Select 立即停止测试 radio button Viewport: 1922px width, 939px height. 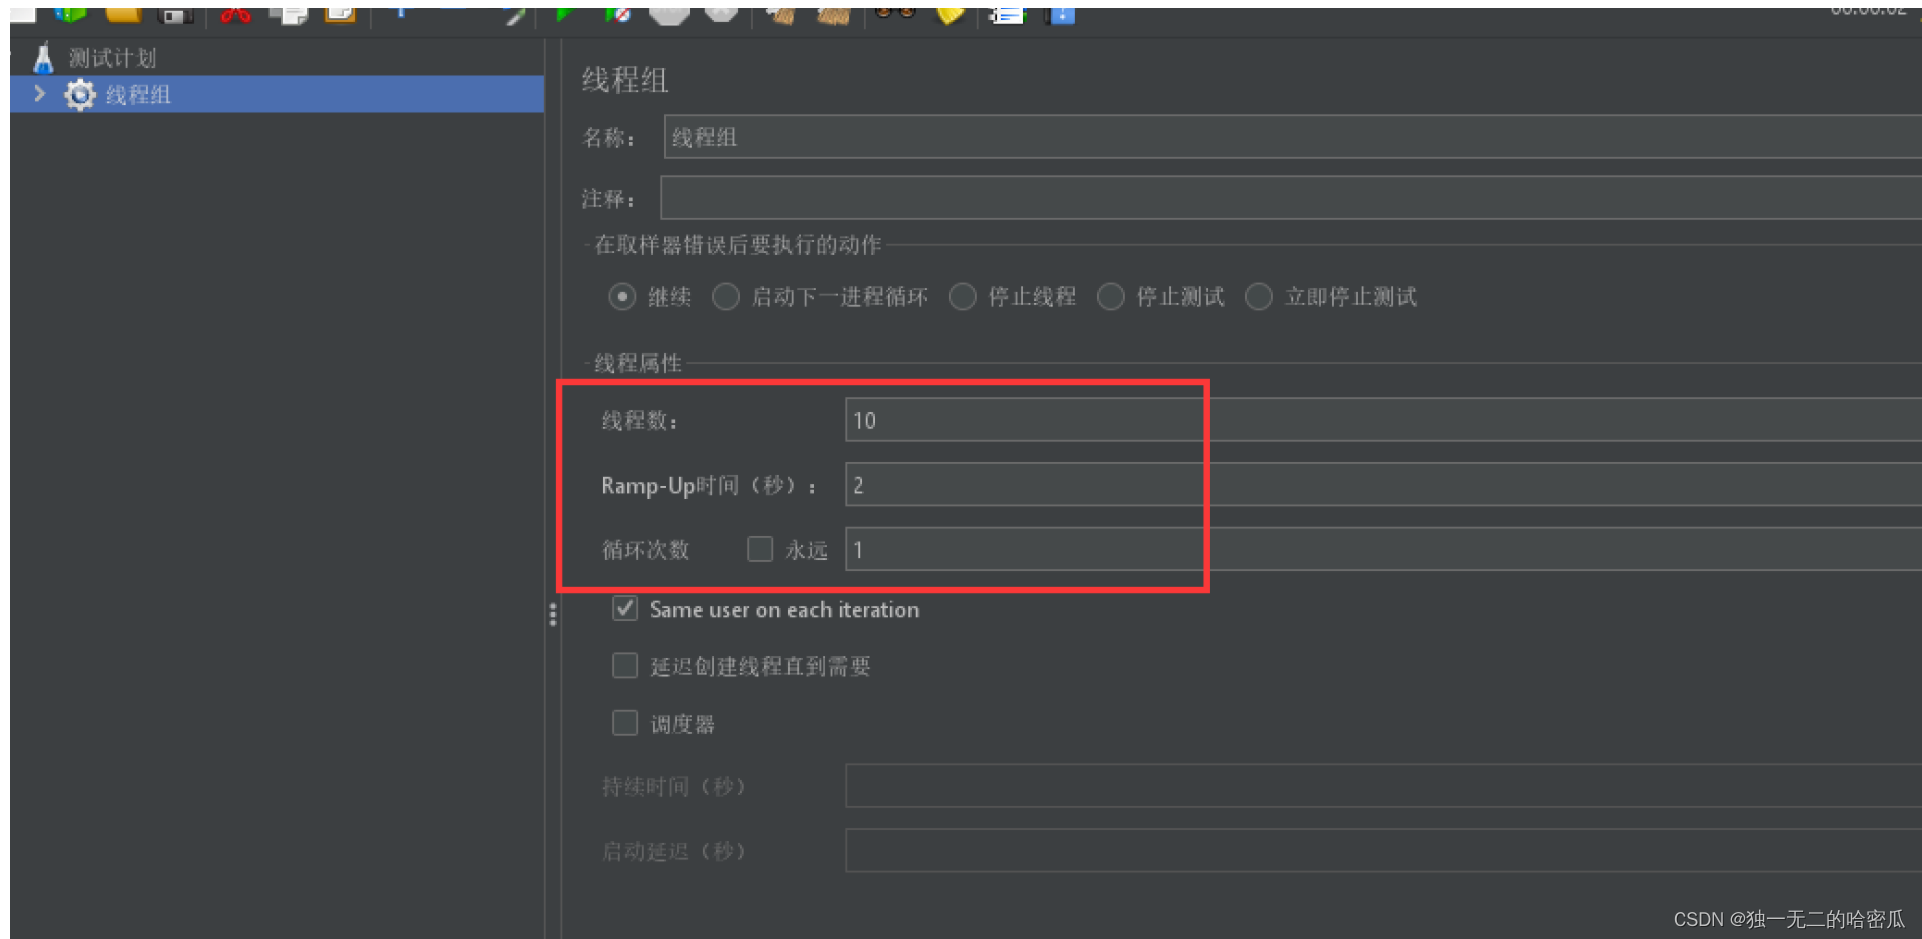tap(1259, 297)
